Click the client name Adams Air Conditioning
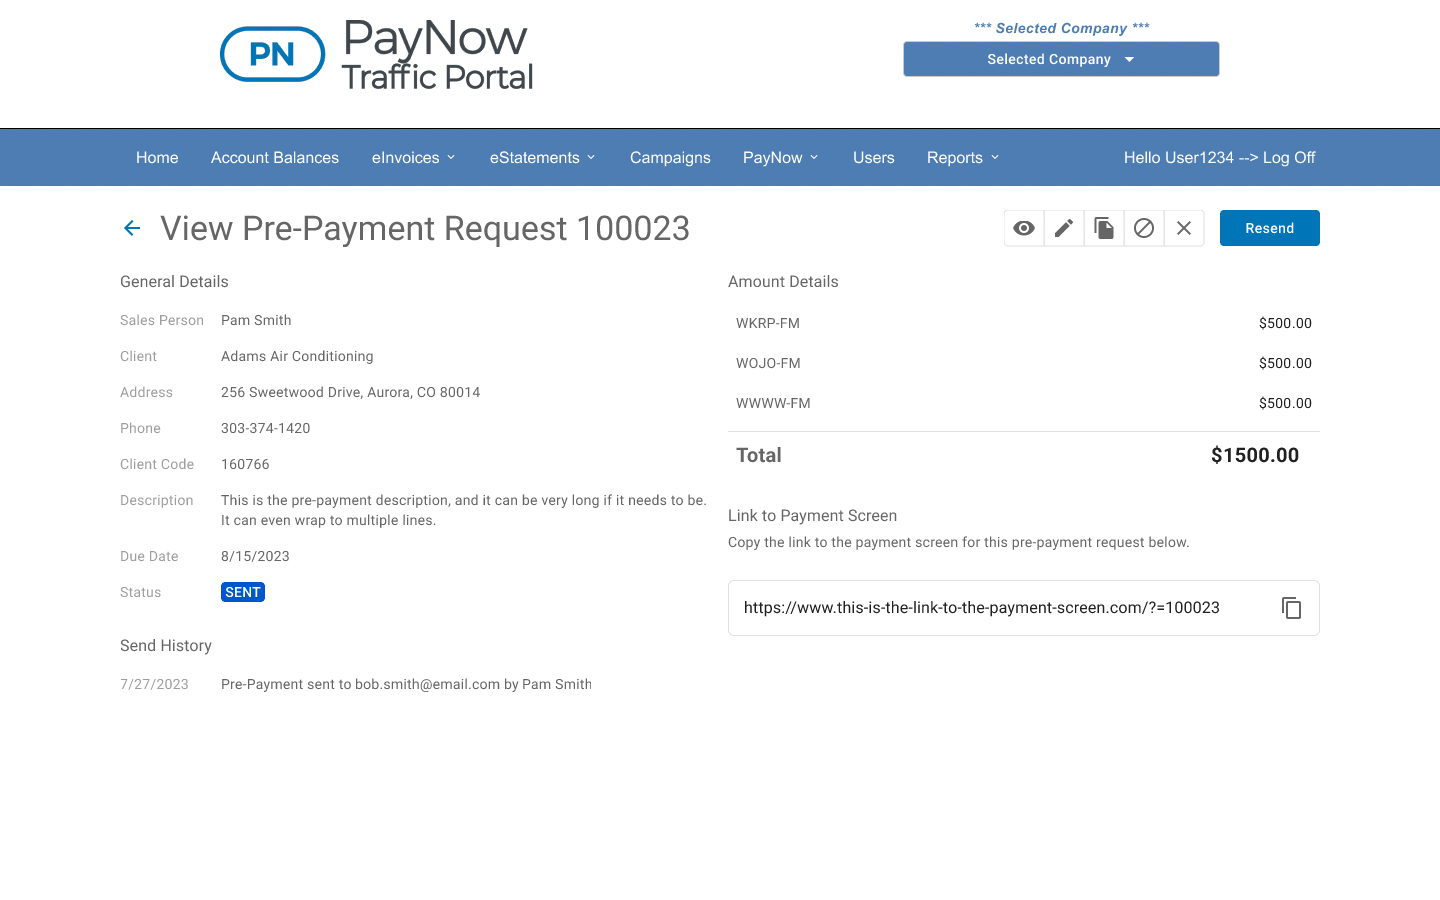The image size is (1440, 900). coord(297,356)
